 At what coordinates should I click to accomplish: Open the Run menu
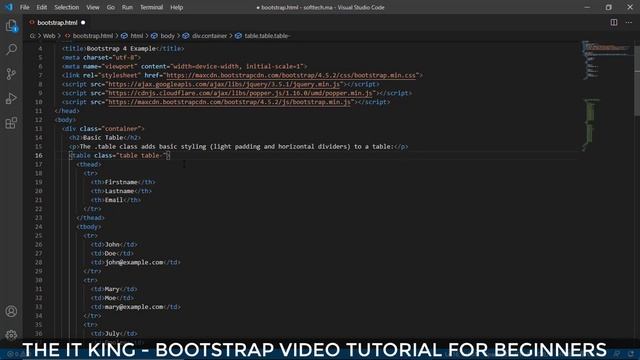coord(127,7)
